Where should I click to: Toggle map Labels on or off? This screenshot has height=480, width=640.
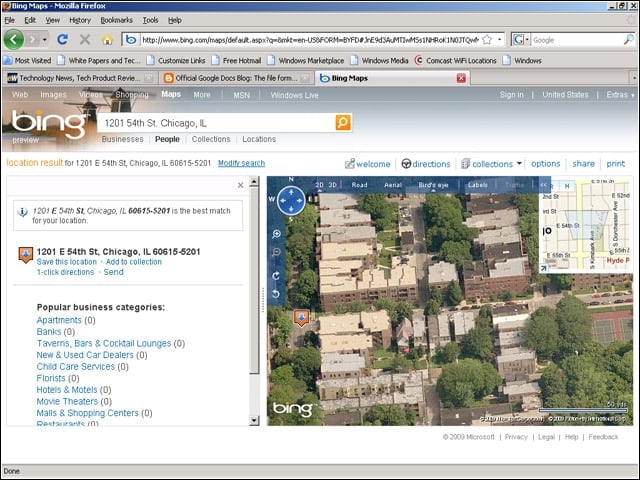478,185
